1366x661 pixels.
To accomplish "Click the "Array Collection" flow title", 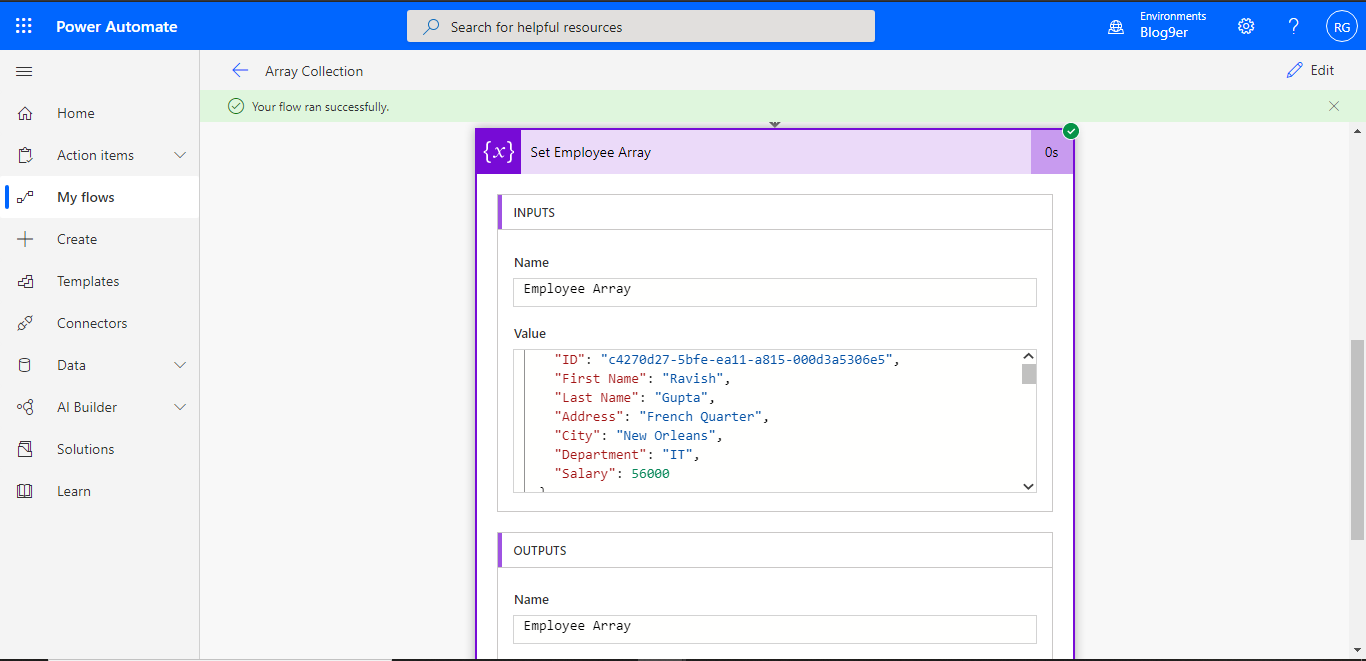I will pyautogui.click(x=314, y=71).
